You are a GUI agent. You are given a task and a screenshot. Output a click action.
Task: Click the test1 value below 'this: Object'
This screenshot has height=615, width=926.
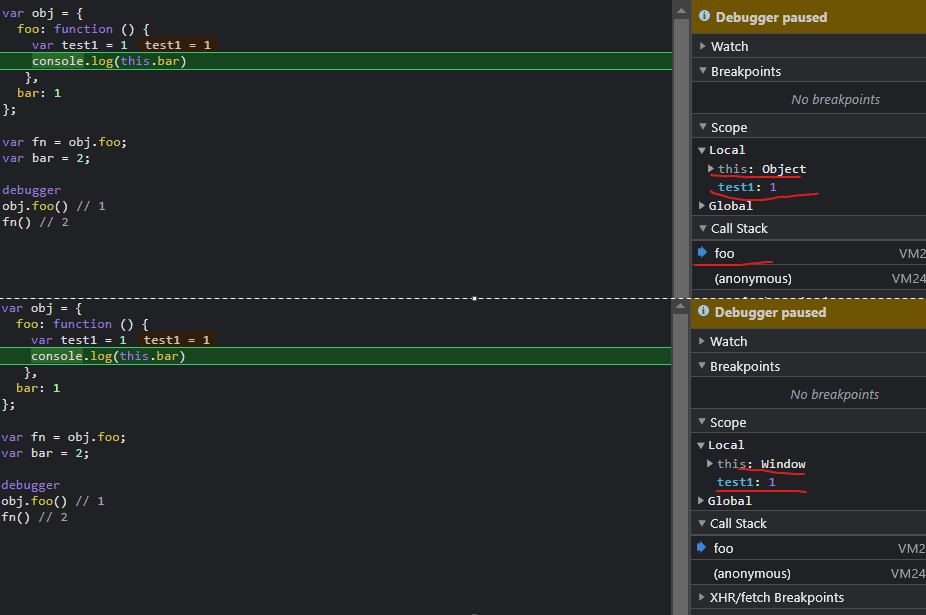click(772, 187)
